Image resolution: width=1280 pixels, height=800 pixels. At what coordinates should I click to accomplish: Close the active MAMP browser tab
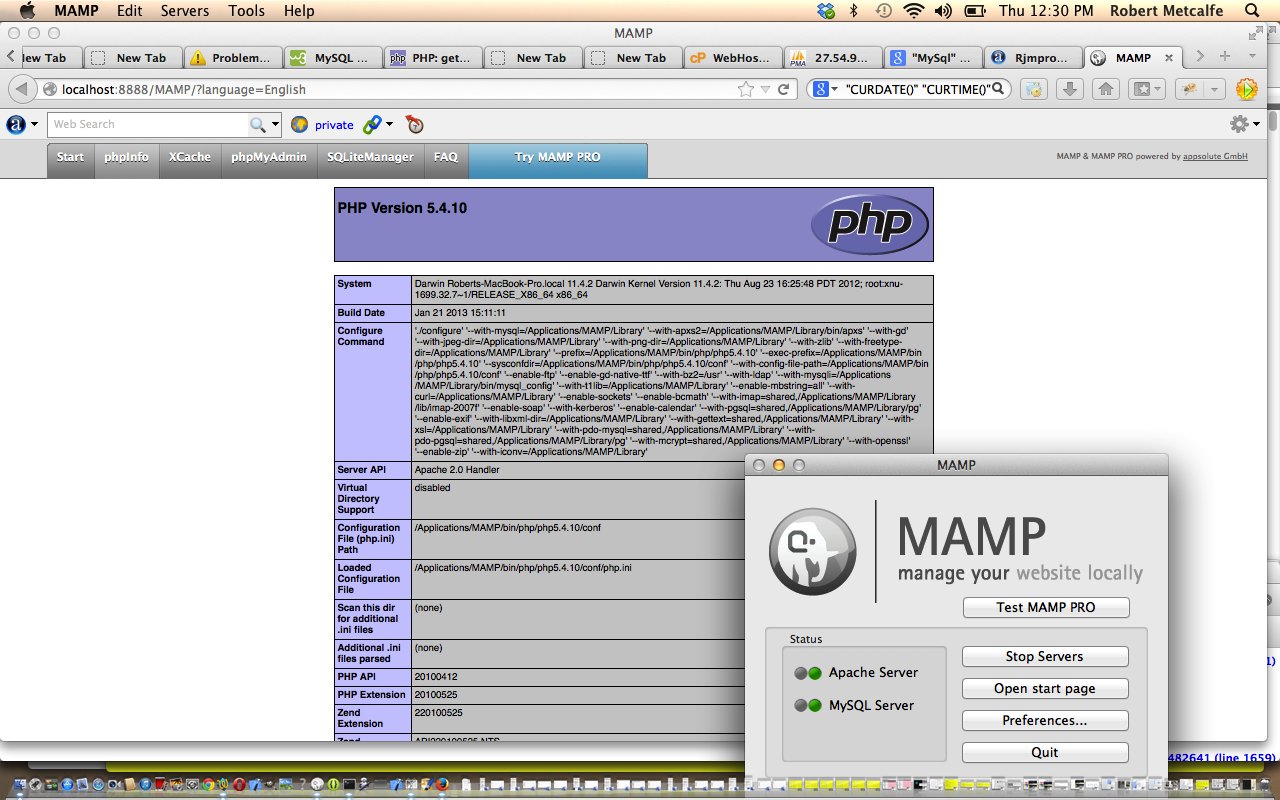click(x=1169, y=58)
